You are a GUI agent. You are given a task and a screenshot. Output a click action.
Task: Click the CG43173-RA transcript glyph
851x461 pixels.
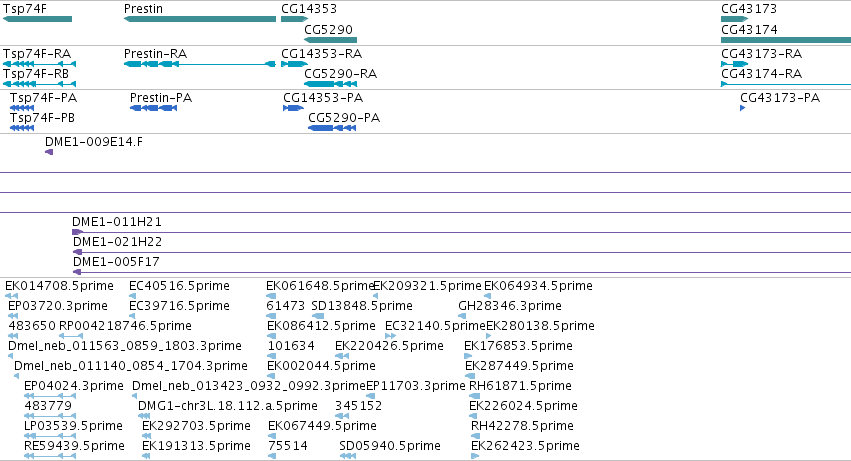(x=734, y=64)
